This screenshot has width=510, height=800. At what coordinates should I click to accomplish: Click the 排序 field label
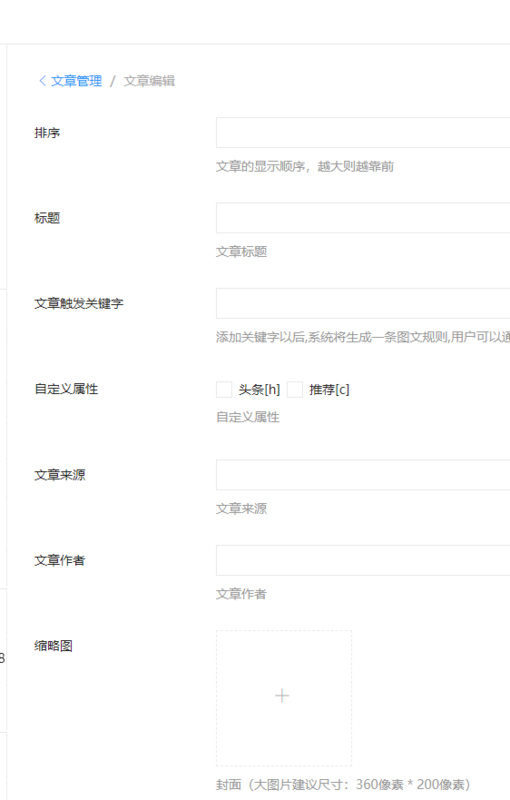click(47, 133)
